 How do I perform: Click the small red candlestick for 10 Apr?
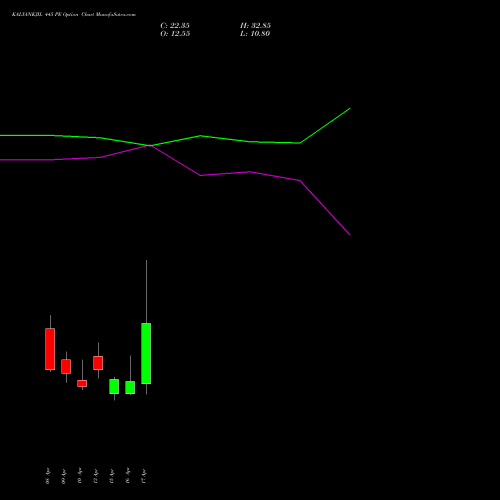click(82, 383)
